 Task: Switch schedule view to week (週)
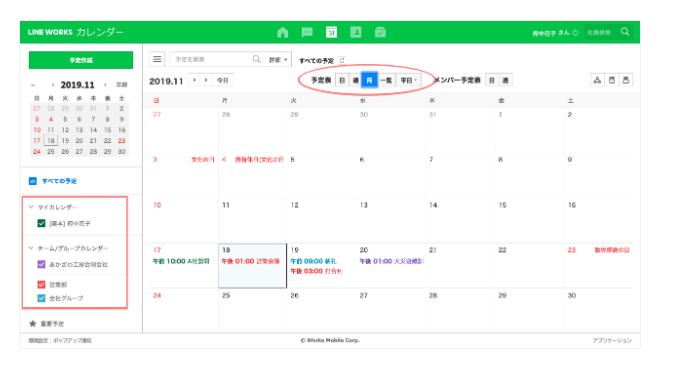[x=355, y=80]
